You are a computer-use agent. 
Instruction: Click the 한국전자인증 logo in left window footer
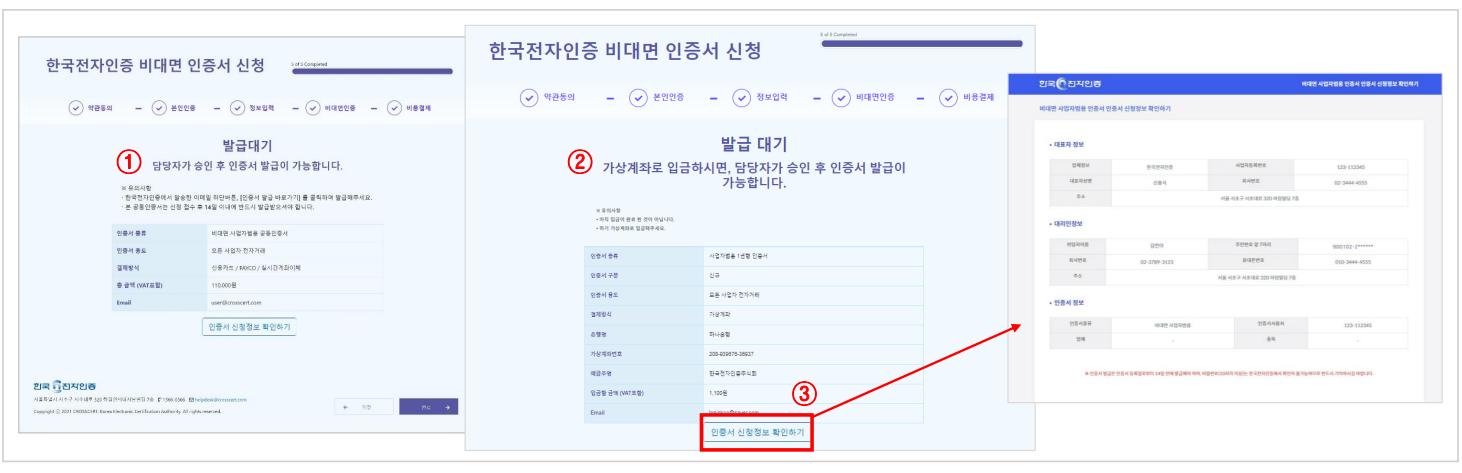(66, 386)
